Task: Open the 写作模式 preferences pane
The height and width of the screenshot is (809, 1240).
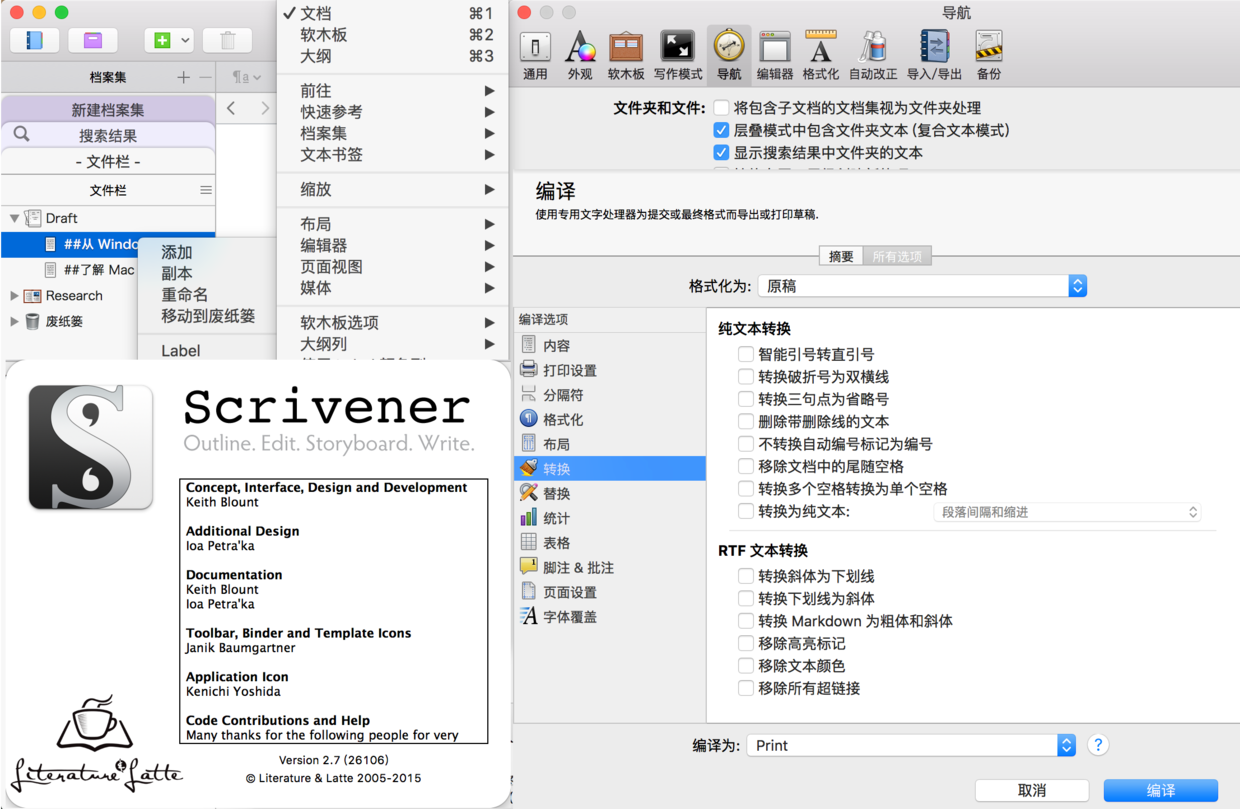Action: tap(678, 55)
